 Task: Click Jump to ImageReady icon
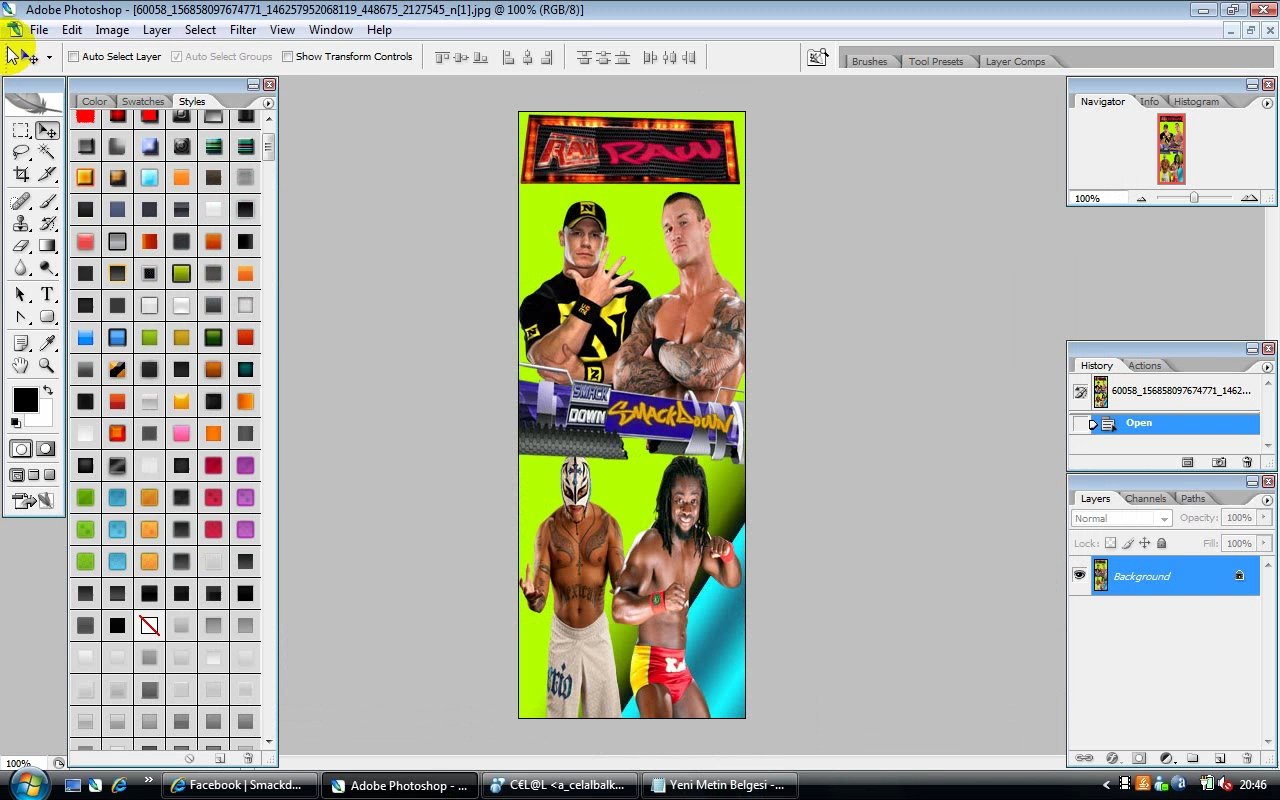click(33, 500)
